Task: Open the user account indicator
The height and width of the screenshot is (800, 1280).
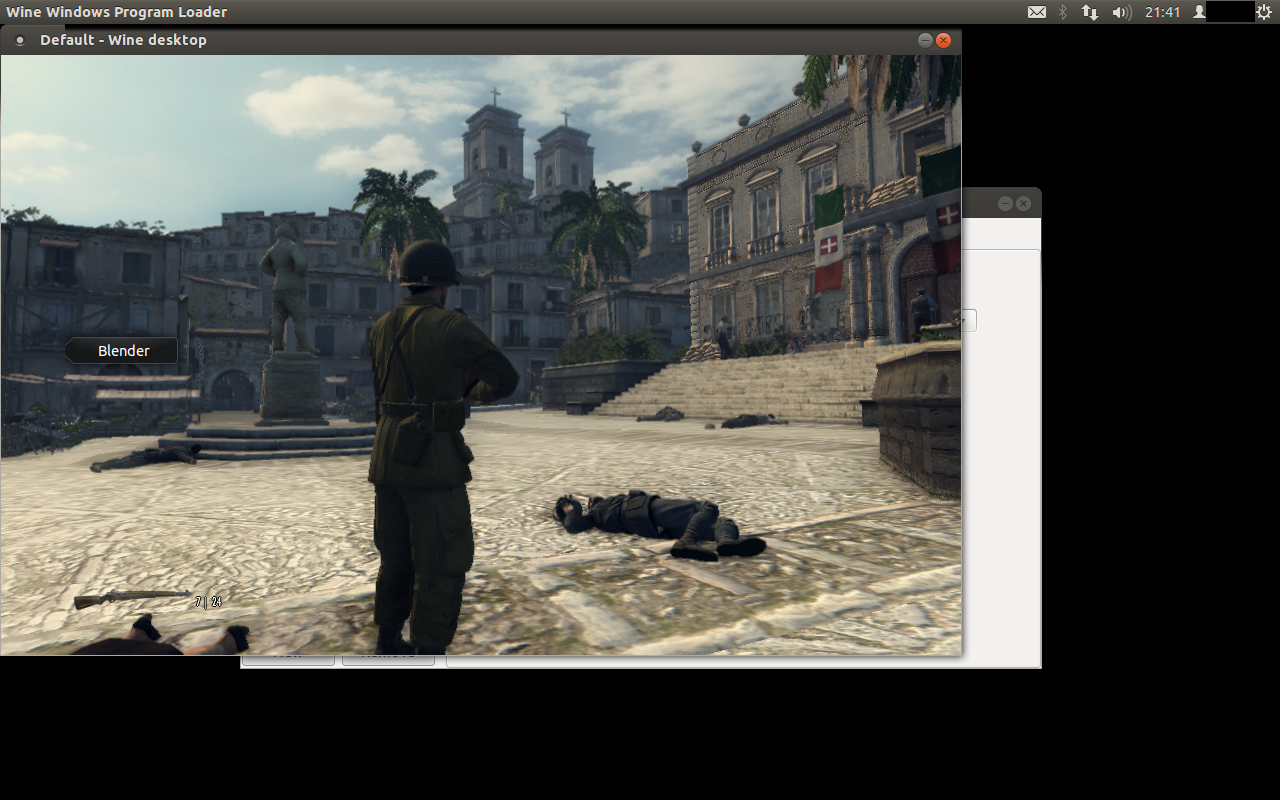Action: tap(1200, 12)
